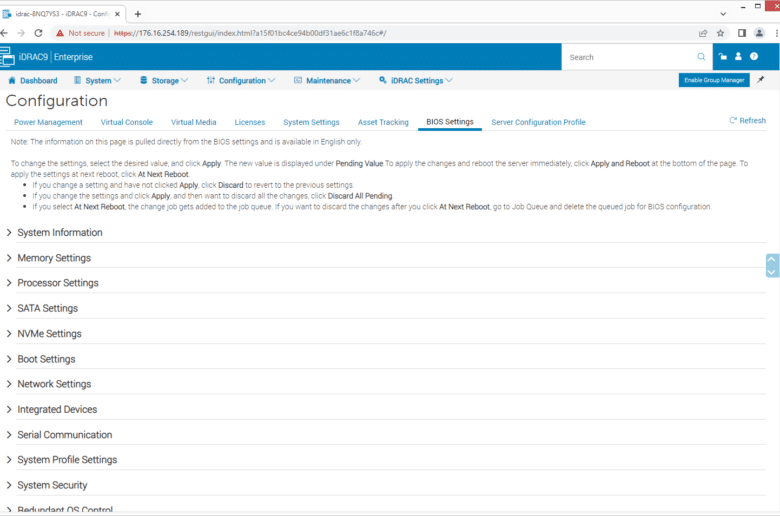
Task: Expand the System Information section
Action: [60, 232]
